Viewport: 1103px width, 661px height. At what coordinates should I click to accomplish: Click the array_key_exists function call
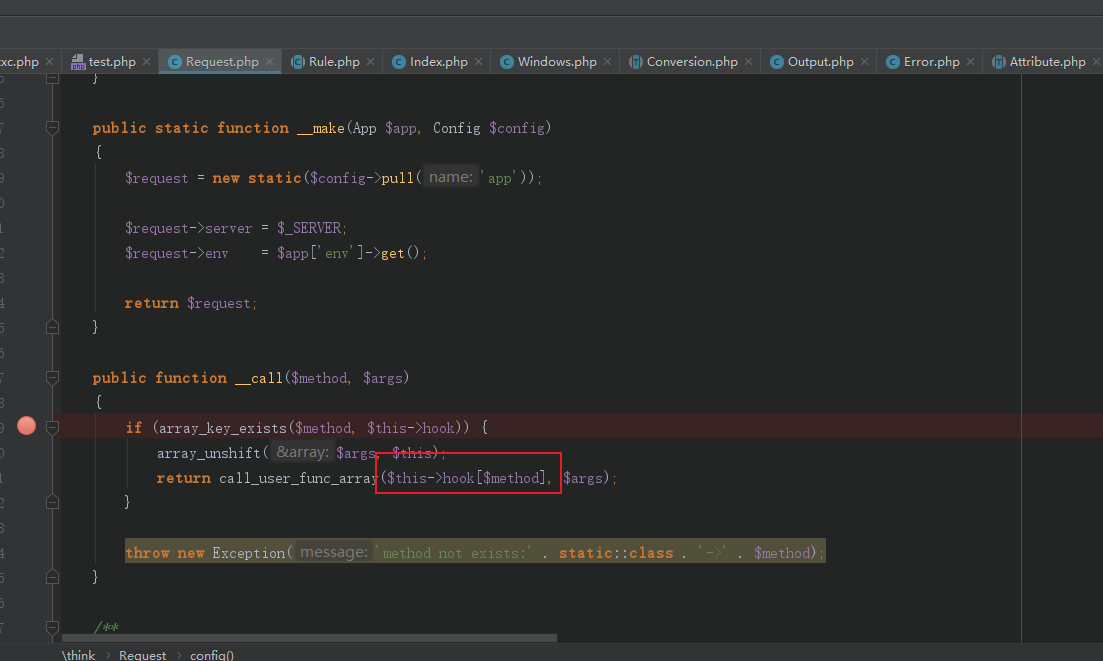[223, 428]
